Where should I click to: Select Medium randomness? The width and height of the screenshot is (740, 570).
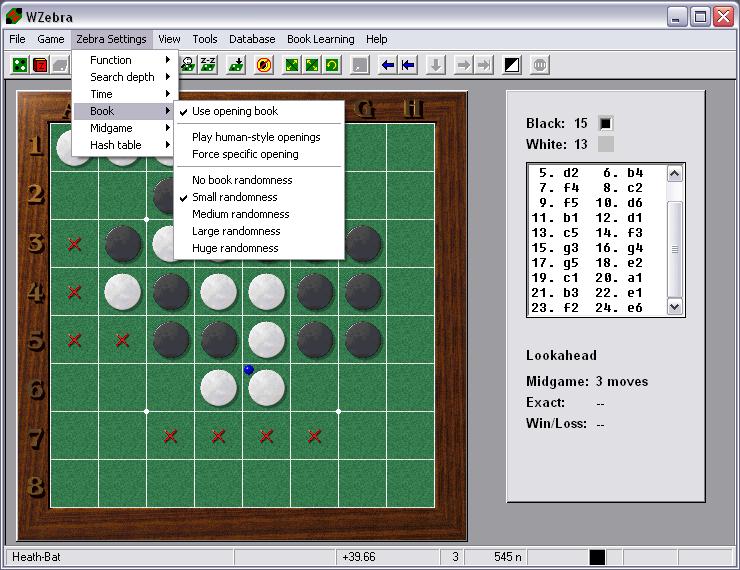tap(259, 214)
